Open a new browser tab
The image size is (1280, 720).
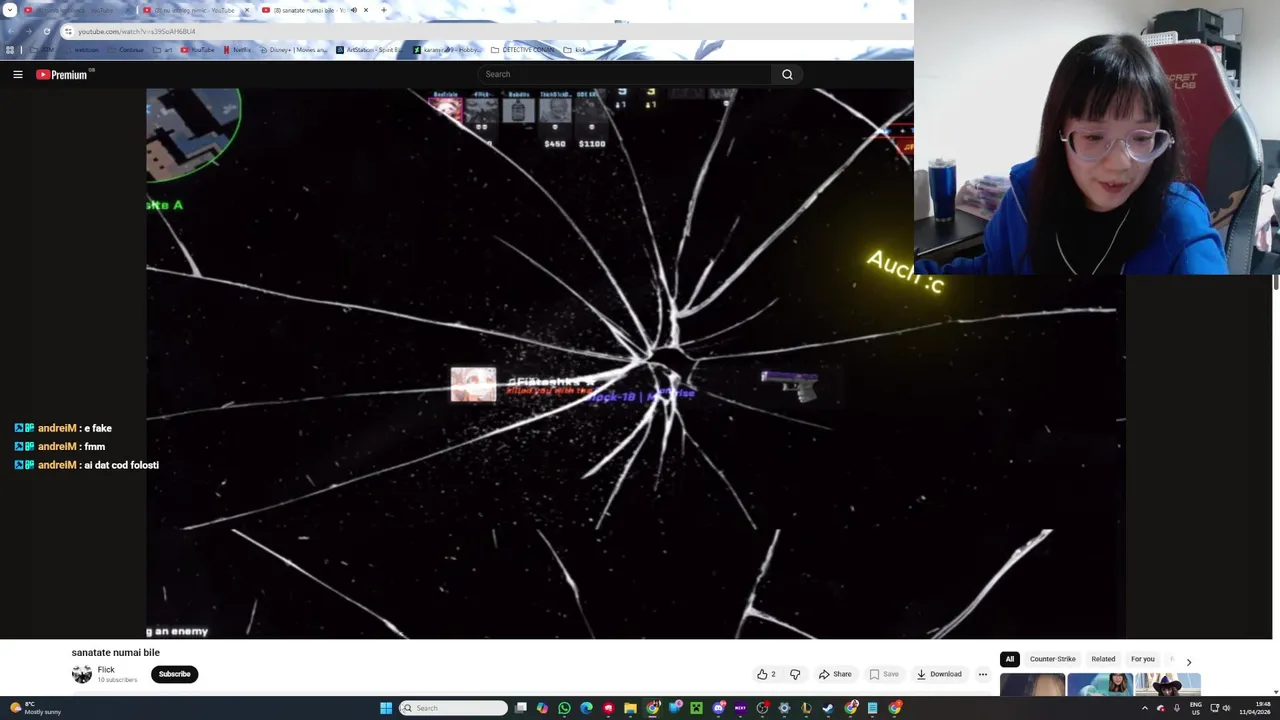[384, 10]
